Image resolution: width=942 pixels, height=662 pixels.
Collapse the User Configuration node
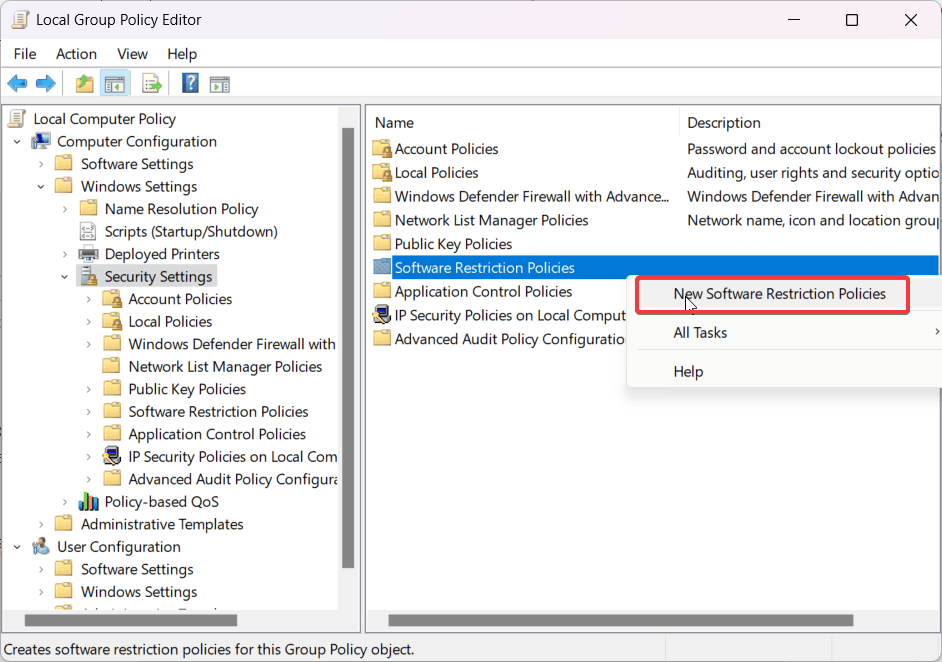tap(17, 547)
